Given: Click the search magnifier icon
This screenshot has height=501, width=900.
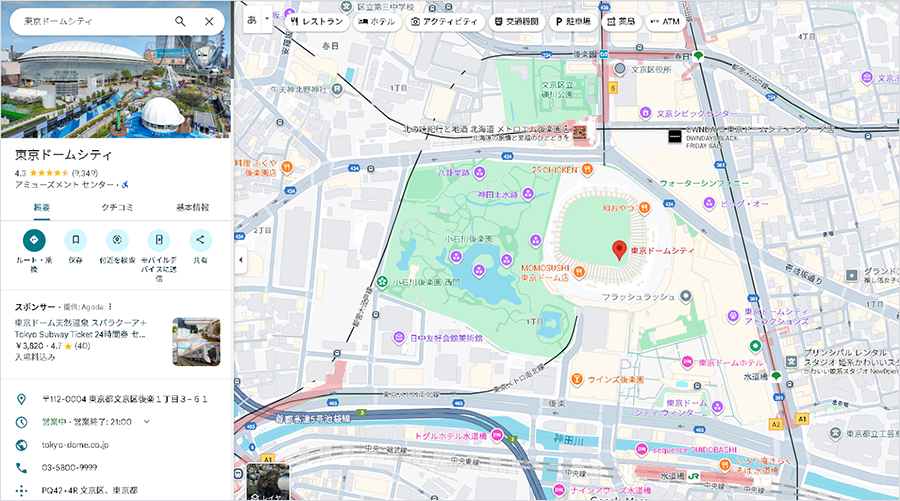Looking at the screenshot, I should (x=180, y=21).
